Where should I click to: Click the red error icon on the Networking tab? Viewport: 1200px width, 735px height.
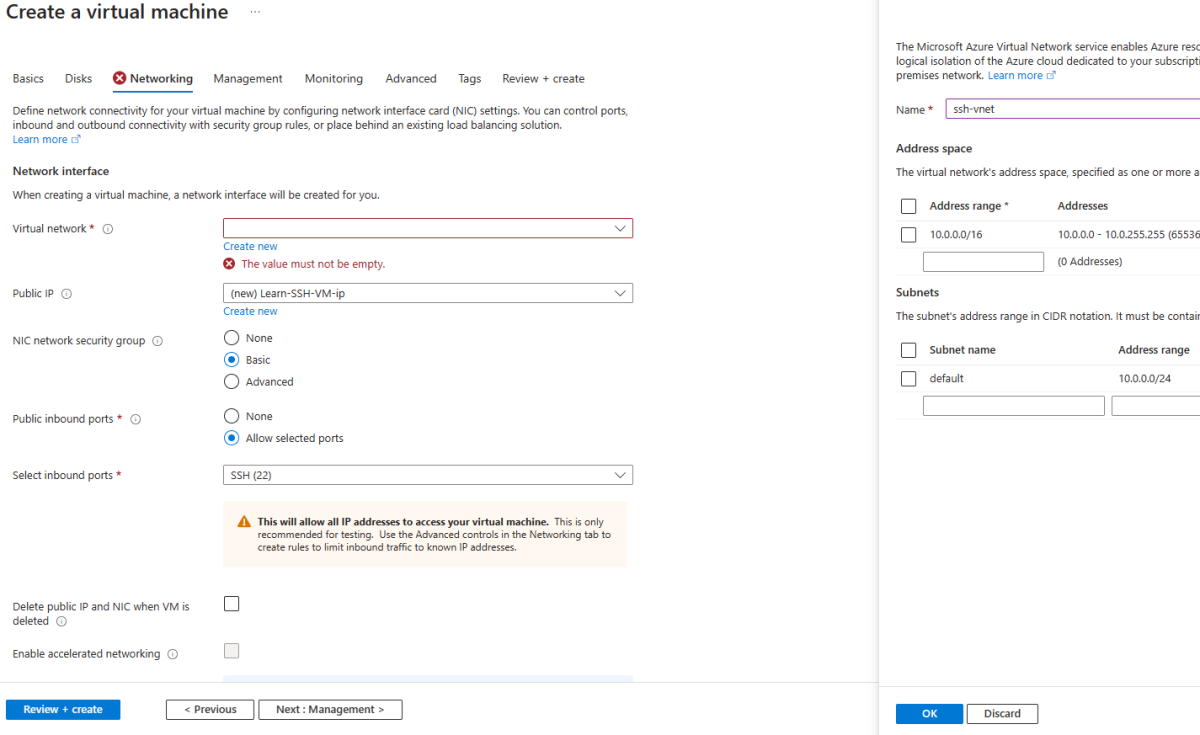(120, 78)
